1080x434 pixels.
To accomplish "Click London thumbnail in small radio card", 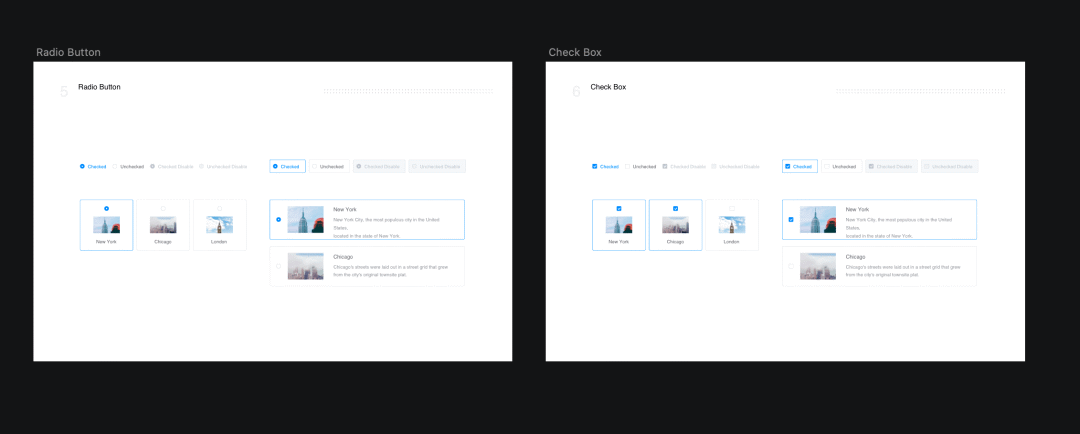I will [x=219, y=225].
